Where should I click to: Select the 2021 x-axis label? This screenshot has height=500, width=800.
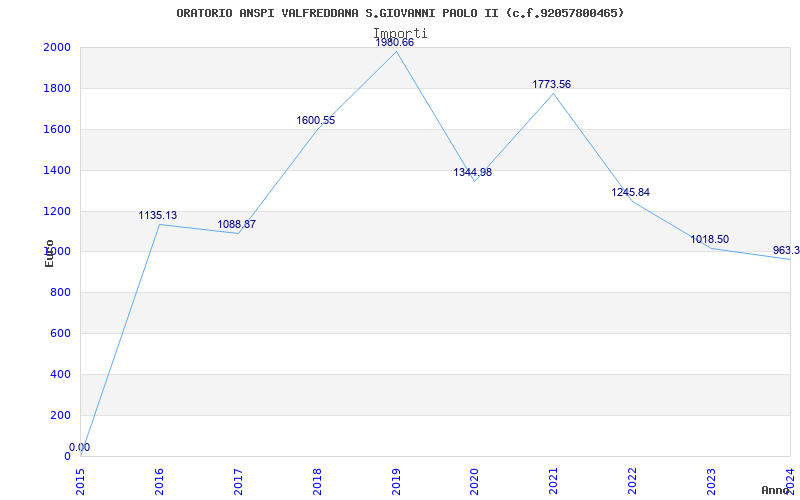[554, 482]
